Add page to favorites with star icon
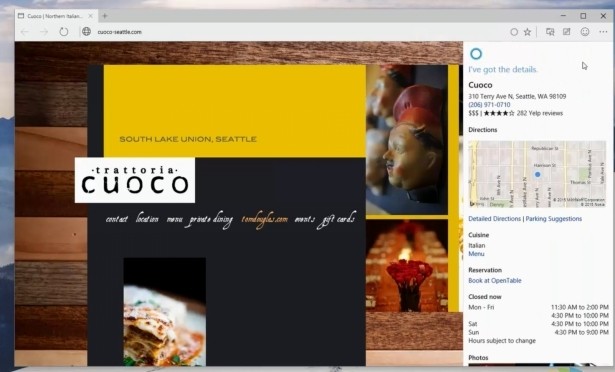Viewport: 615px width, 372px height. (x=528, y=32)
